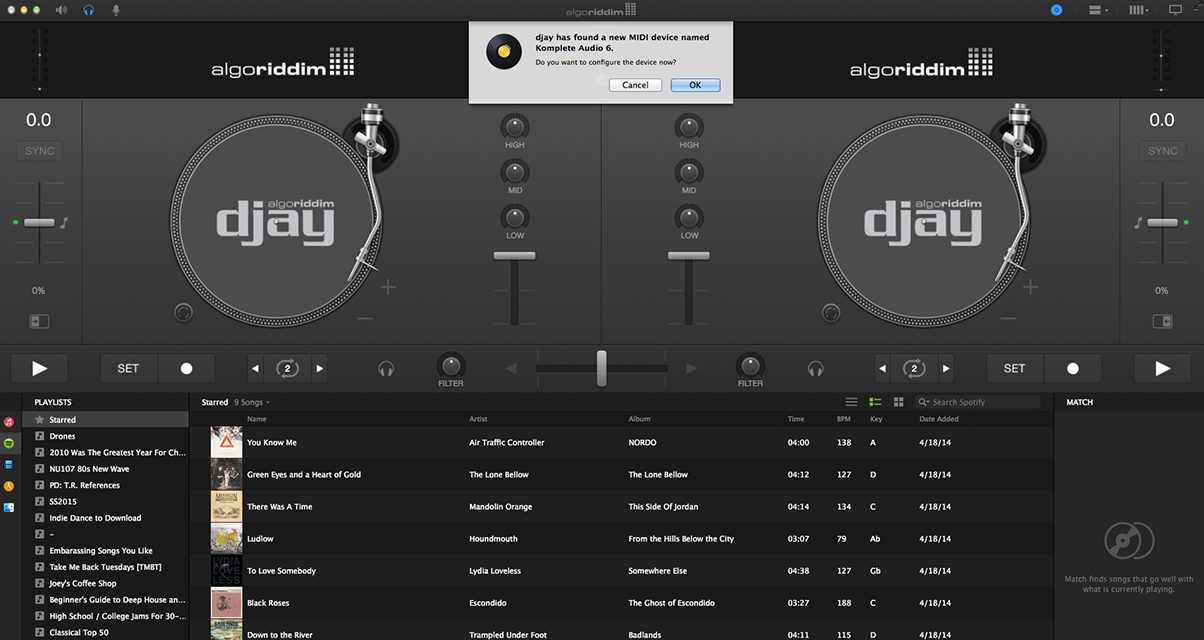The height and width of the screenshot is (640, 1204).
Task: Toggle the headphones pre-cue icon in title bar
Action: pyautogui.click(x=89, y=9)
